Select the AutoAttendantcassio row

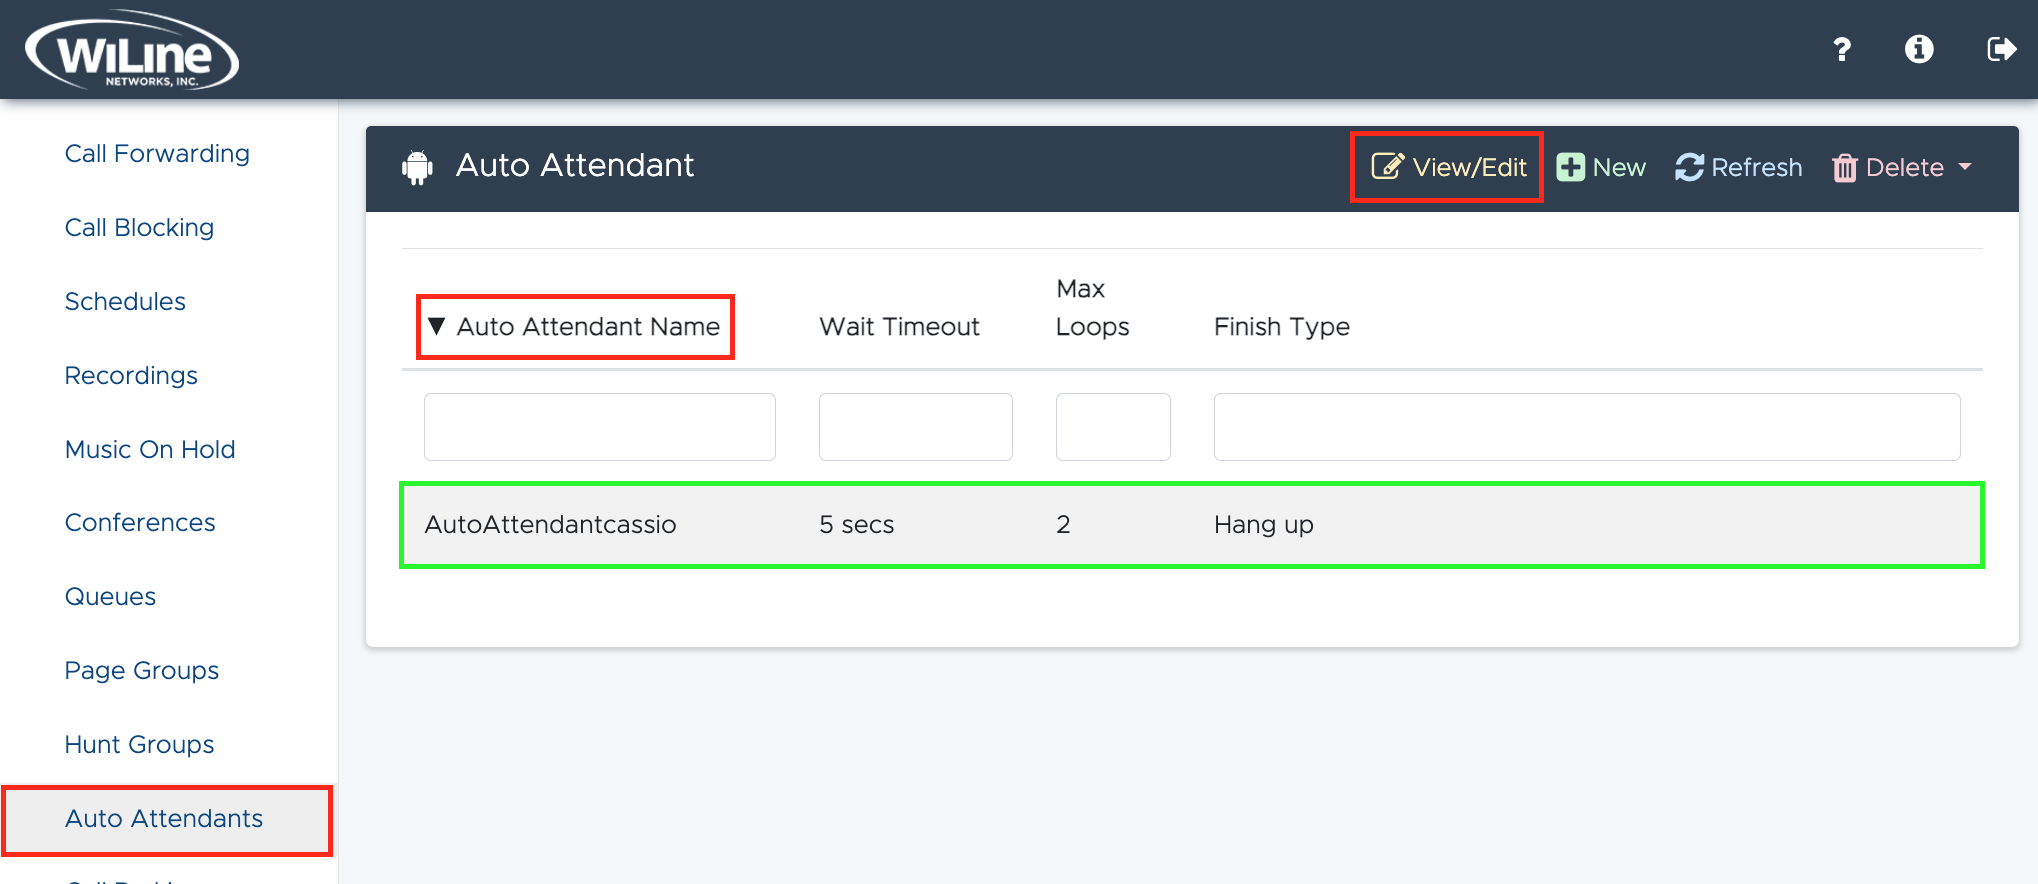coord(1192,525)
